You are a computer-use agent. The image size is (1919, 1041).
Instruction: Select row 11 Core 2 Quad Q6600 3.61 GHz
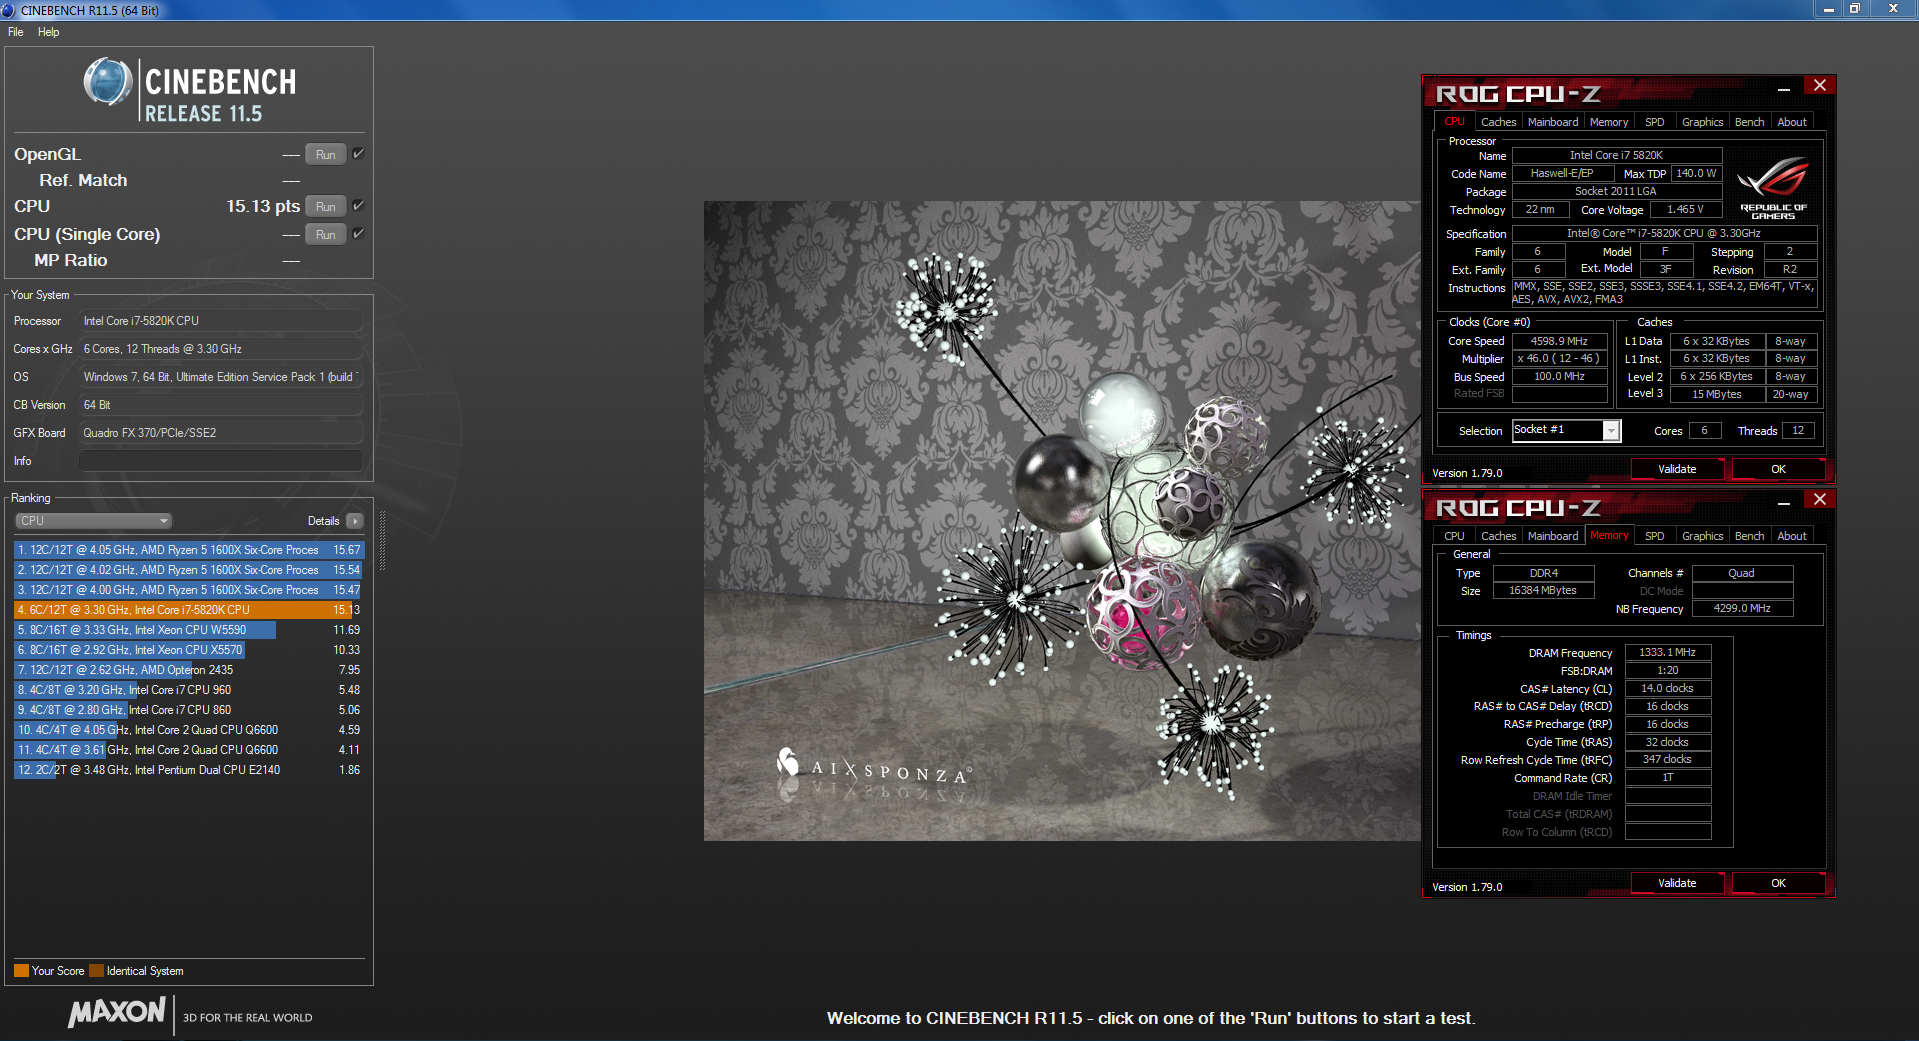coord(189,750)
